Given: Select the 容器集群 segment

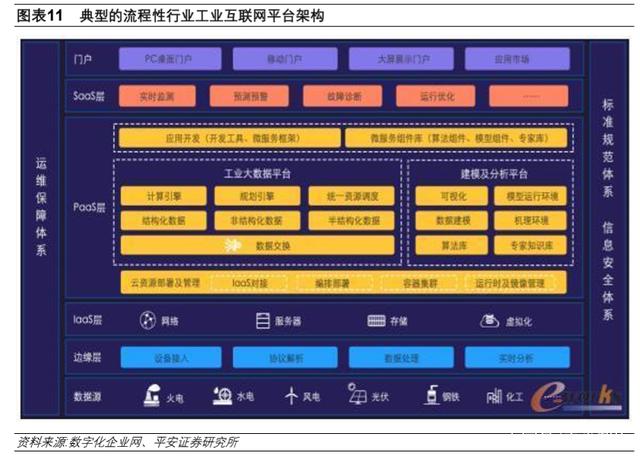Looking at the screenshot, I should click(420, 283).
